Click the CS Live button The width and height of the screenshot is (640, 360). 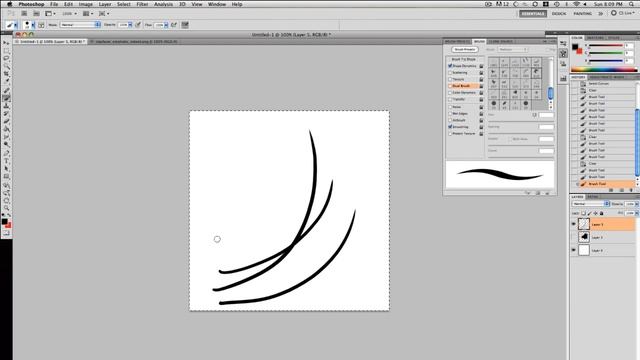624,13
